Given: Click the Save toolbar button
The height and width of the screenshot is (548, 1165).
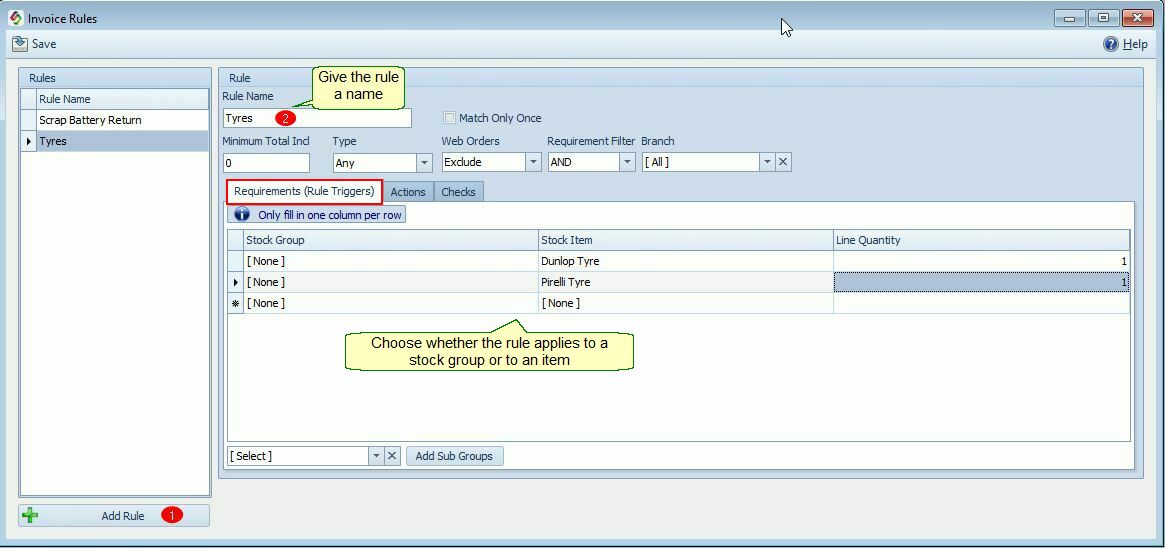Looking at the screenshot, I should (x=34, y=44).
